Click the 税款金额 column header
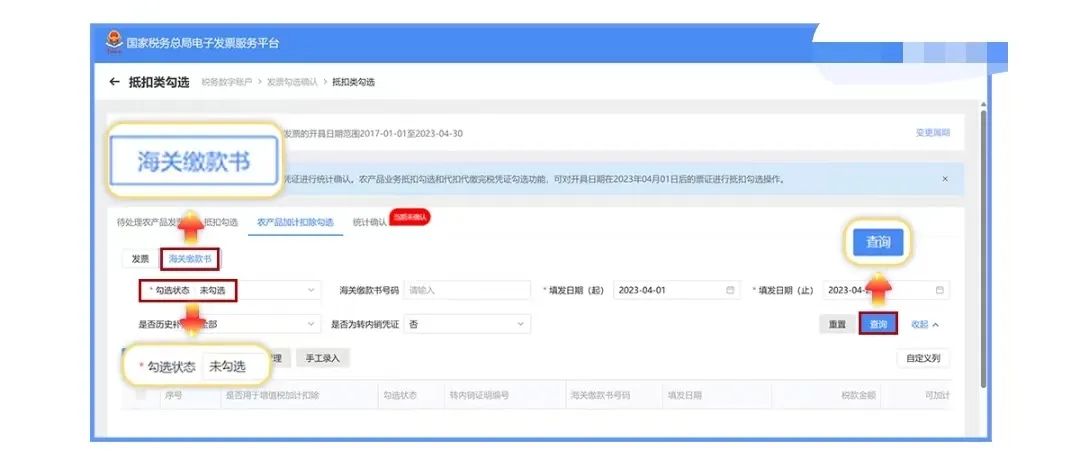 point(860,396)
